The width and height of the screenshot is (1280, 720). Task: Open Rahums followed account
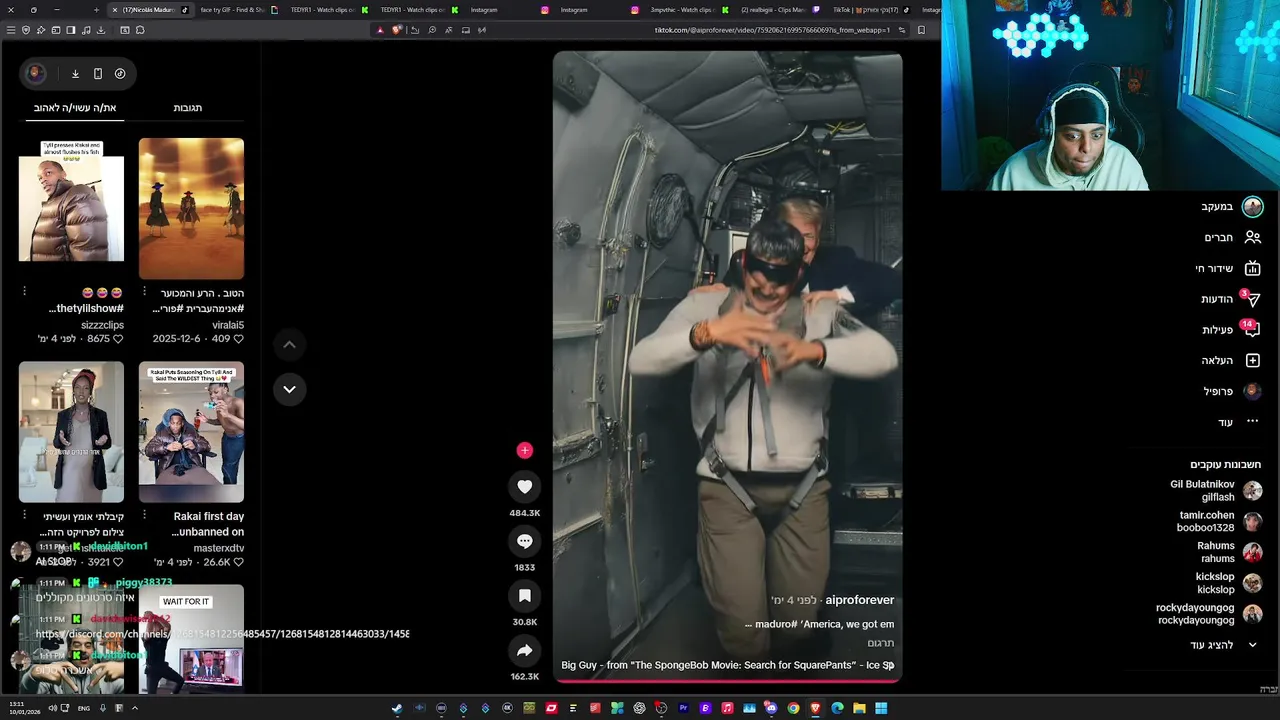(1229, 553)
